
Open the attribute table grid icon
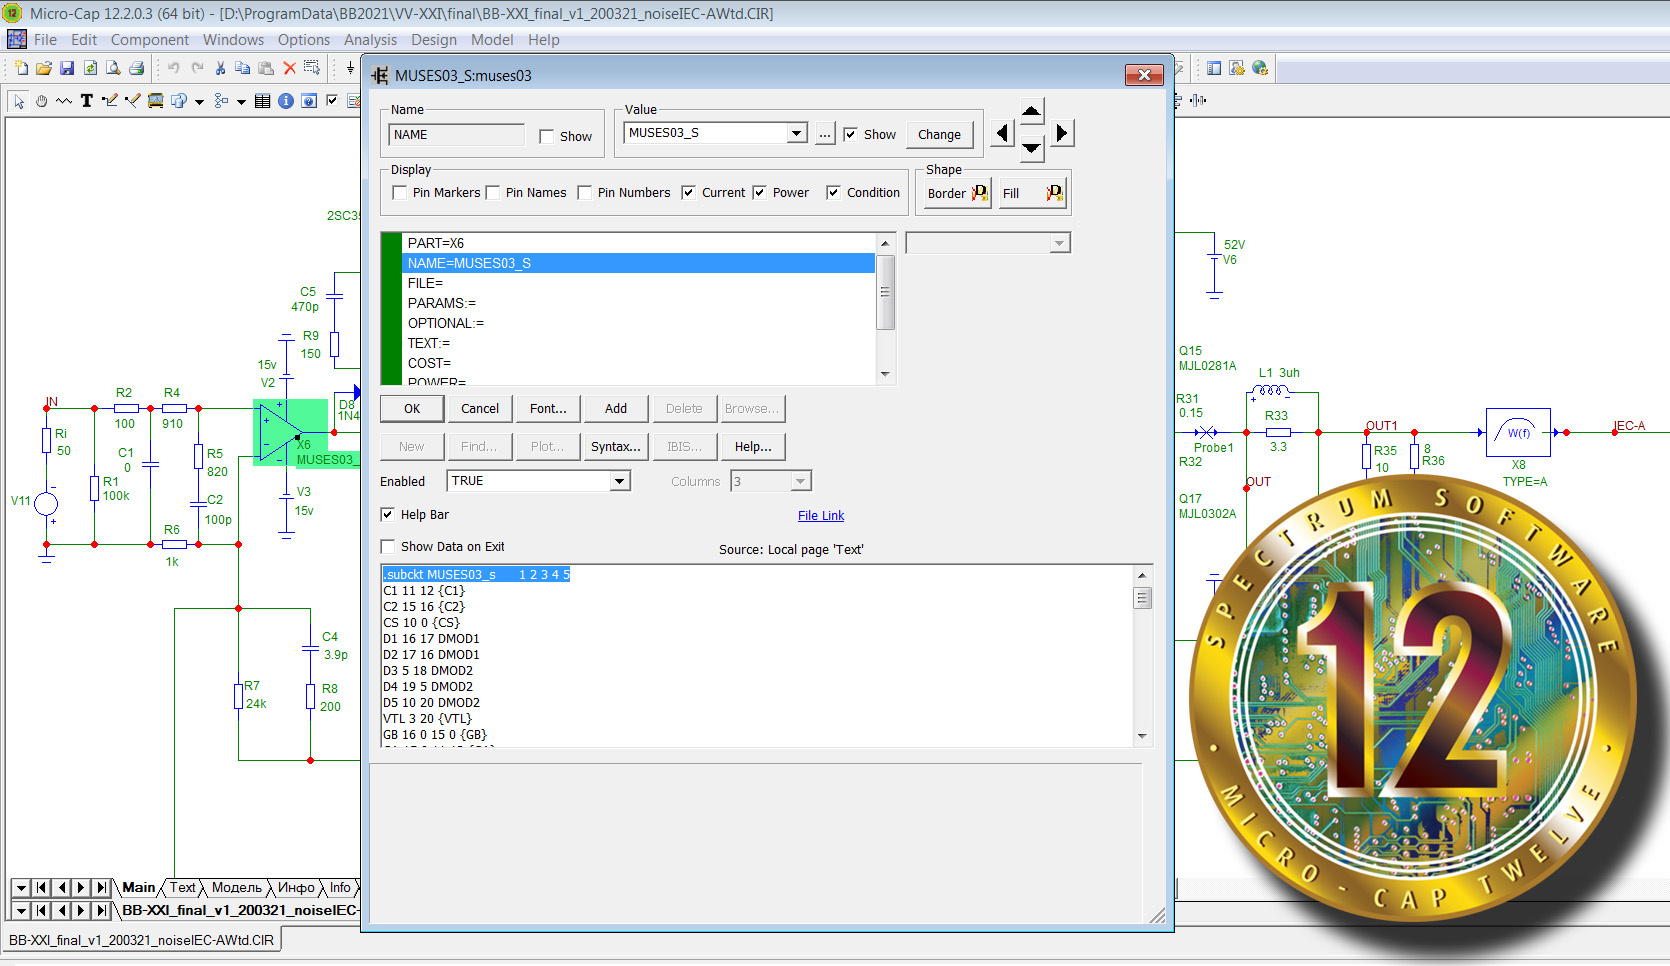click(263, 101)
